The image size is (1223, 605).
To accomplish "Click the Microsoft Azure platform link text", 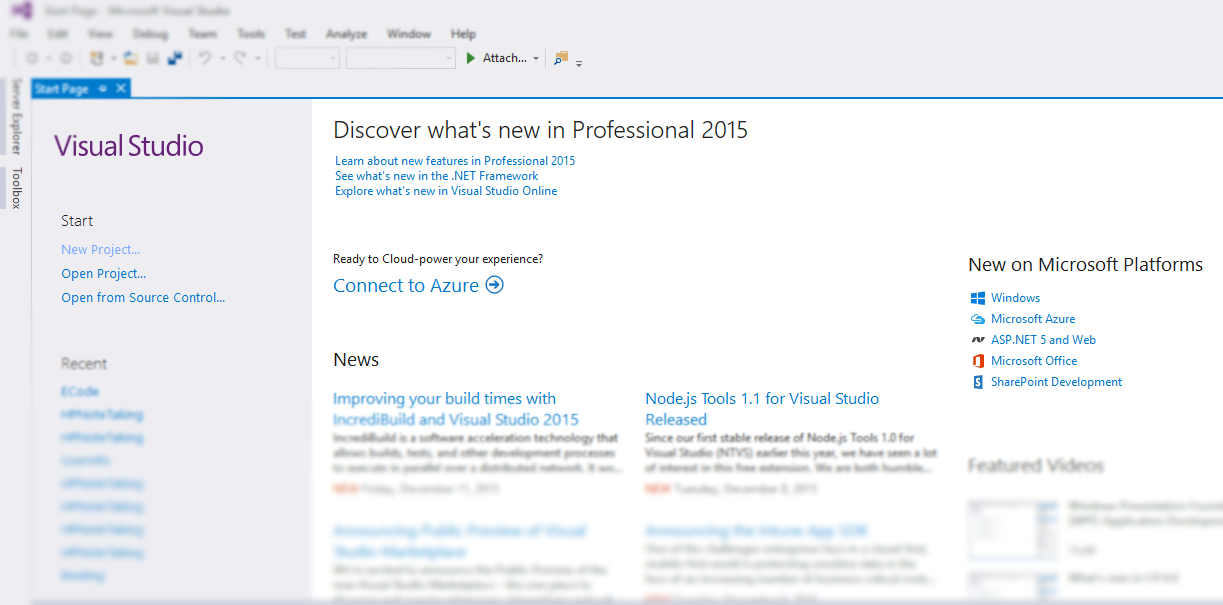I will (1033, 319).
